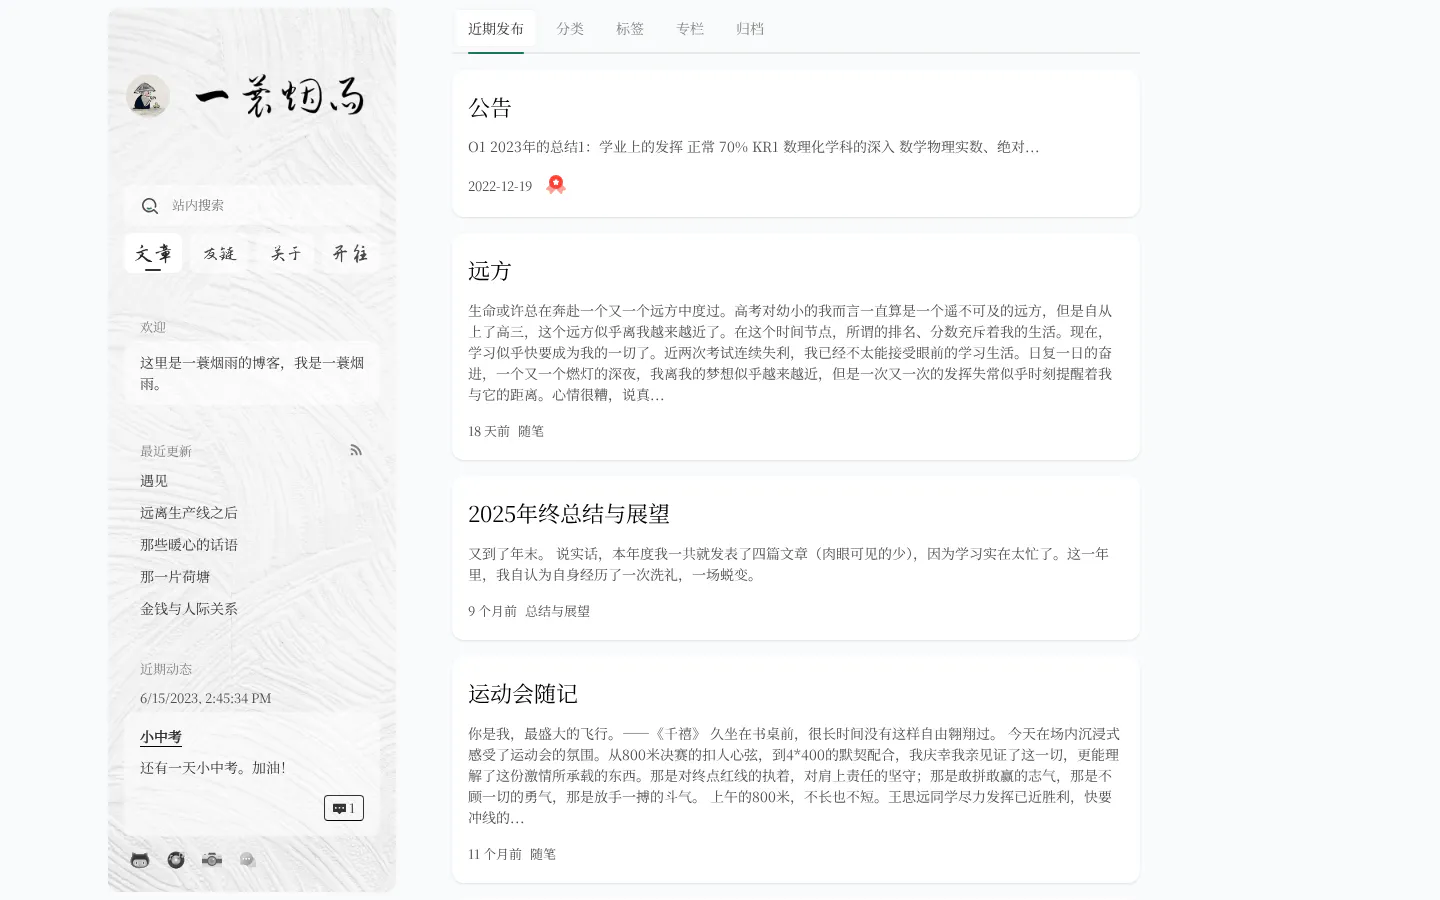Click the blog avatar image

(148, 97)
